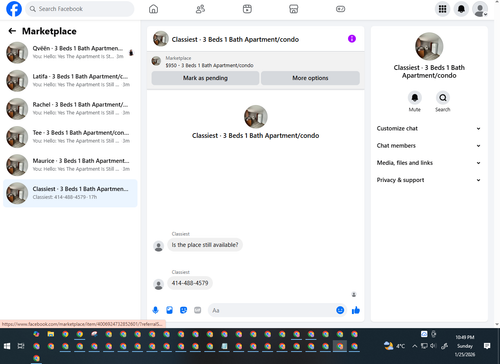Choose a sticker icon
The image size is (500, 364).
click(183, 310)
